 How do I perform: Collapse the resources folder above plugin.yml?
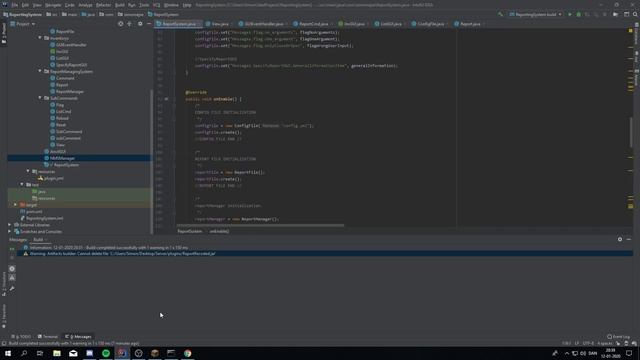(x=28, y=171)
